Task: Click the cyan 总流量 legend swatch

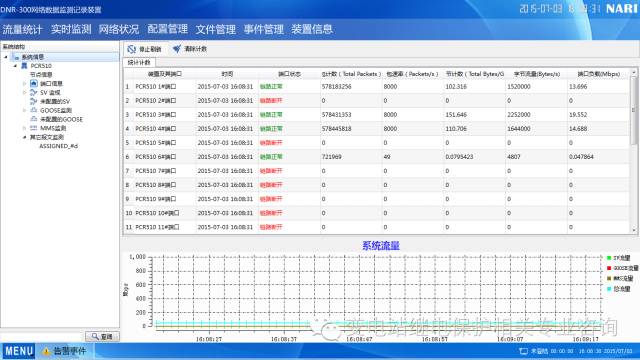Action: (609, 289)
